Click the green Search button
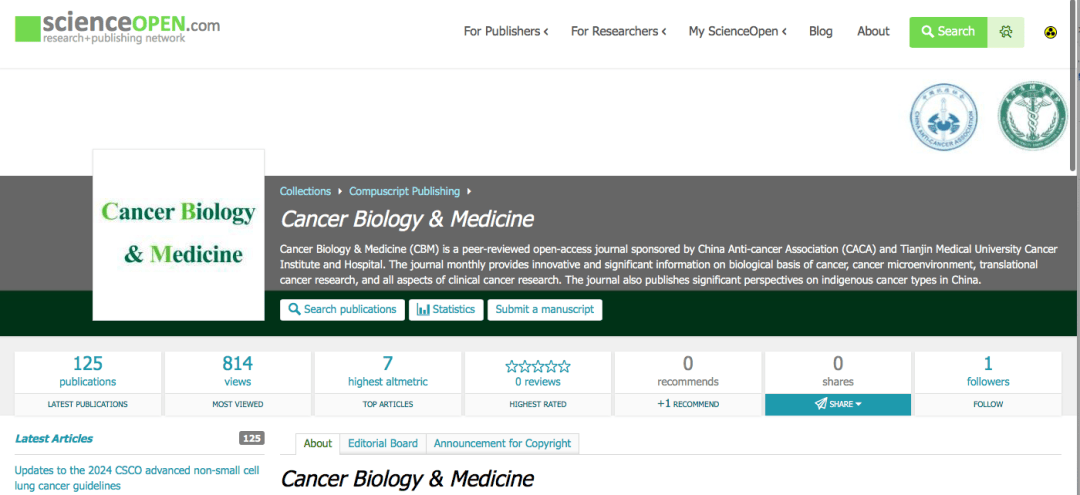The height and width of the screenshot is (495, 1080). [948, 32]
